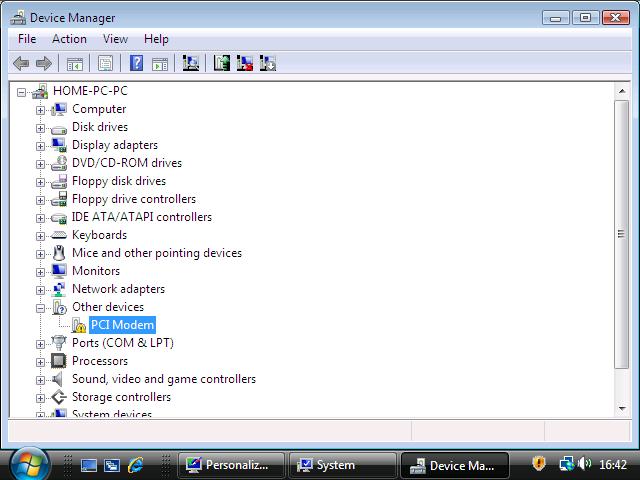Viewport: 640px width, 480px height.
Task: Click the Forward arrow toolbar button
Action: 44,63
